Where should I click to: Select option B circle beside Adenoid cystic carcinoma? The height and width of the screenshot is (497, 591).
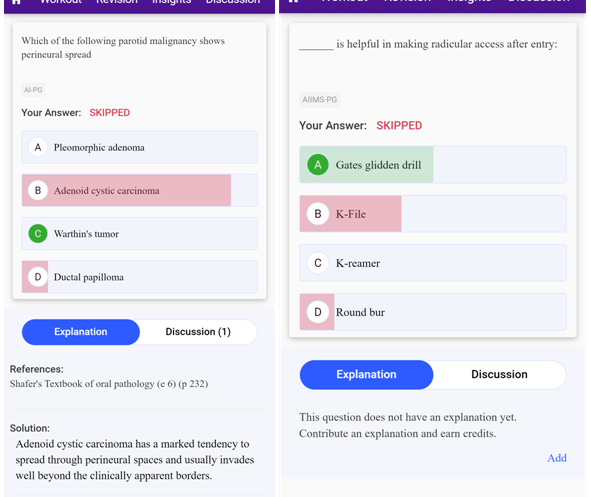pyautogui.click(x=38, y=190)
